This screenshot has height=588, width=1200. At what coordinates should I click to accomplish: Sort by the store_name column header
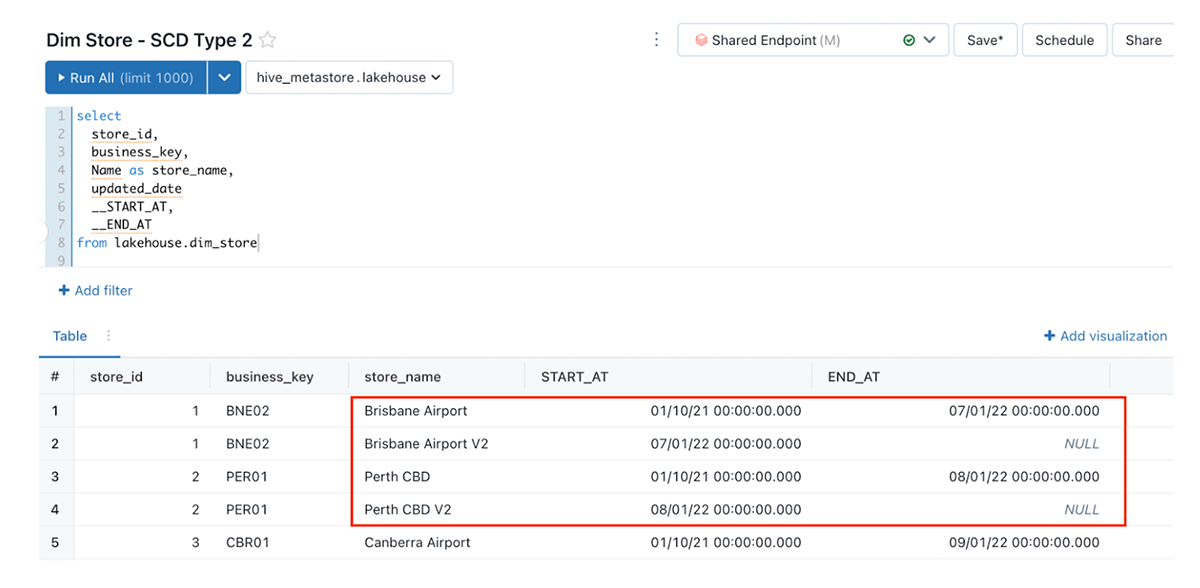coord(402,377)
